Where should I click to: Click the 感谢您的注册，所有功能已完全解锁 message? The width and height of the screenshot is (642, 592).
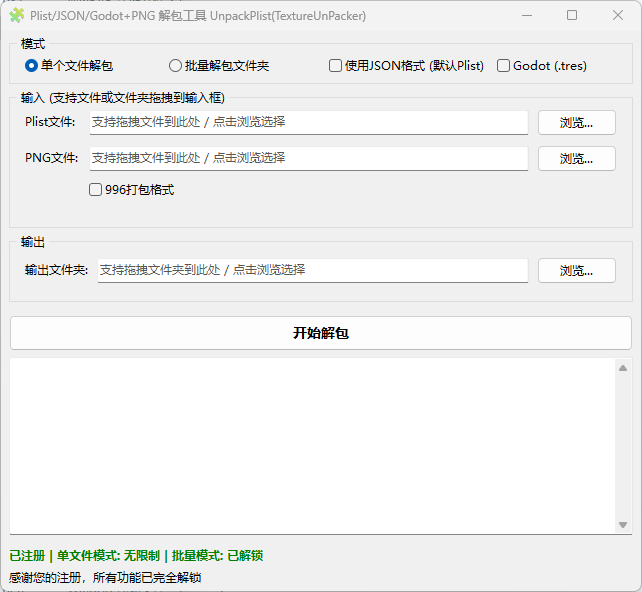click(x=105, y=578)
